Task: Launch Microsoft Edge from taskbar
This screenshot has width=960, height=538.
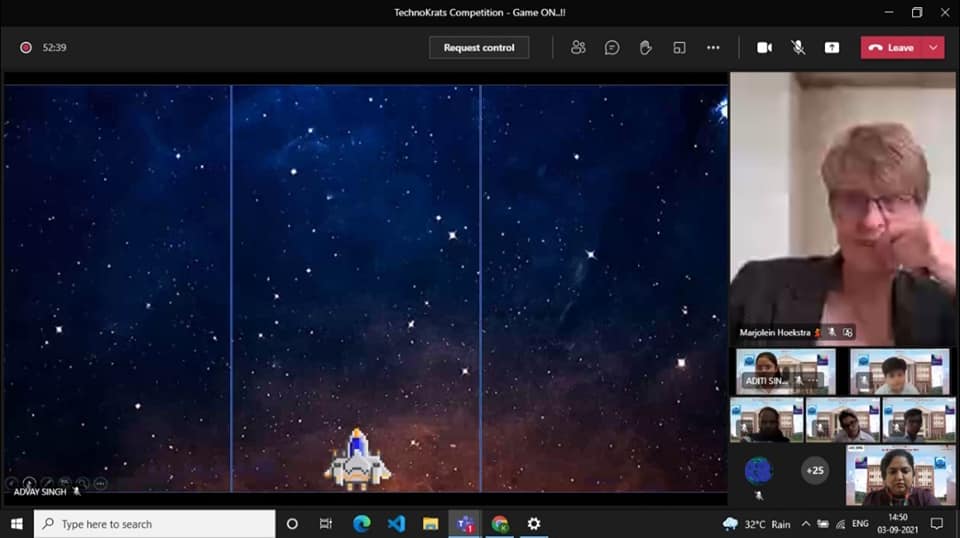Action: click(361, 524)
